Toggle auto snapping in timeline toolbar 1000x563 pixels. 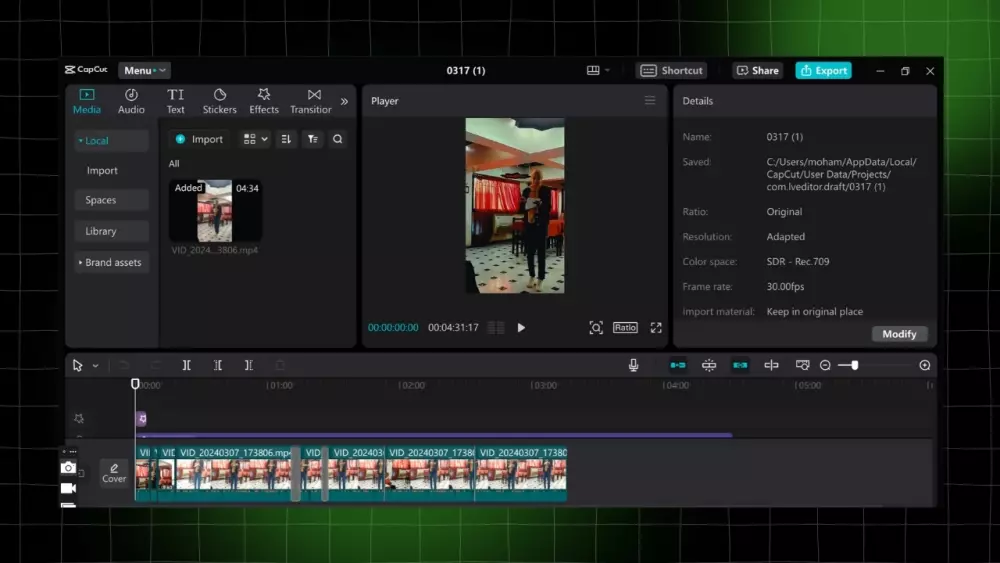click(709, 366)
